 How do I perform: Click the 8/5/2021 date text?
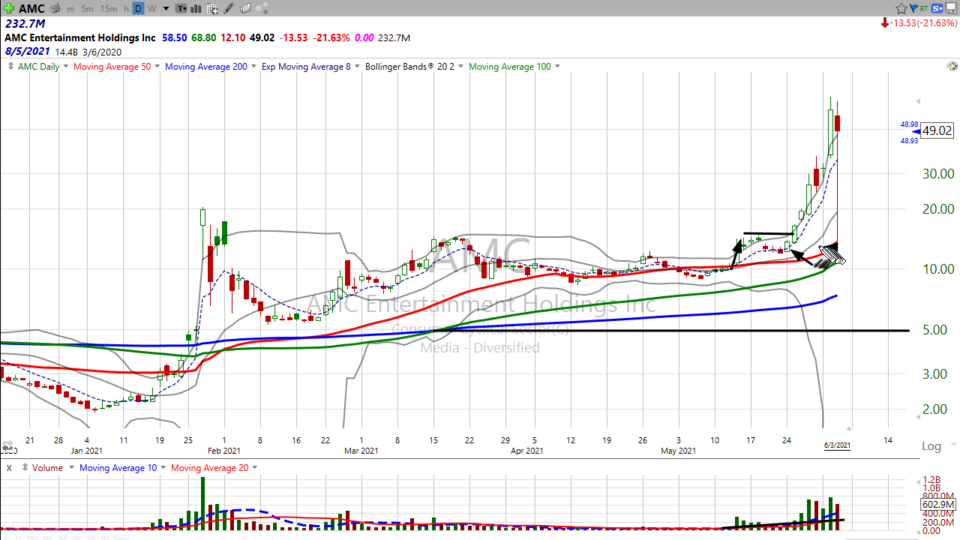point(28,51)
